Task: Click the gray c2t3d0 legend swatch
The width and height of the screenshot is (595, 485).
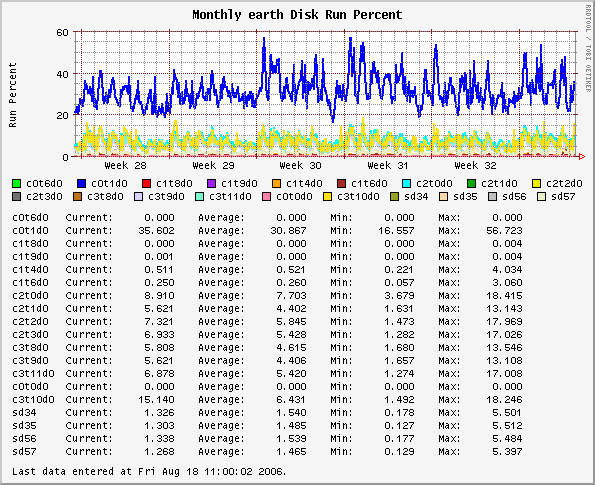Action: [x=16, y=197]
